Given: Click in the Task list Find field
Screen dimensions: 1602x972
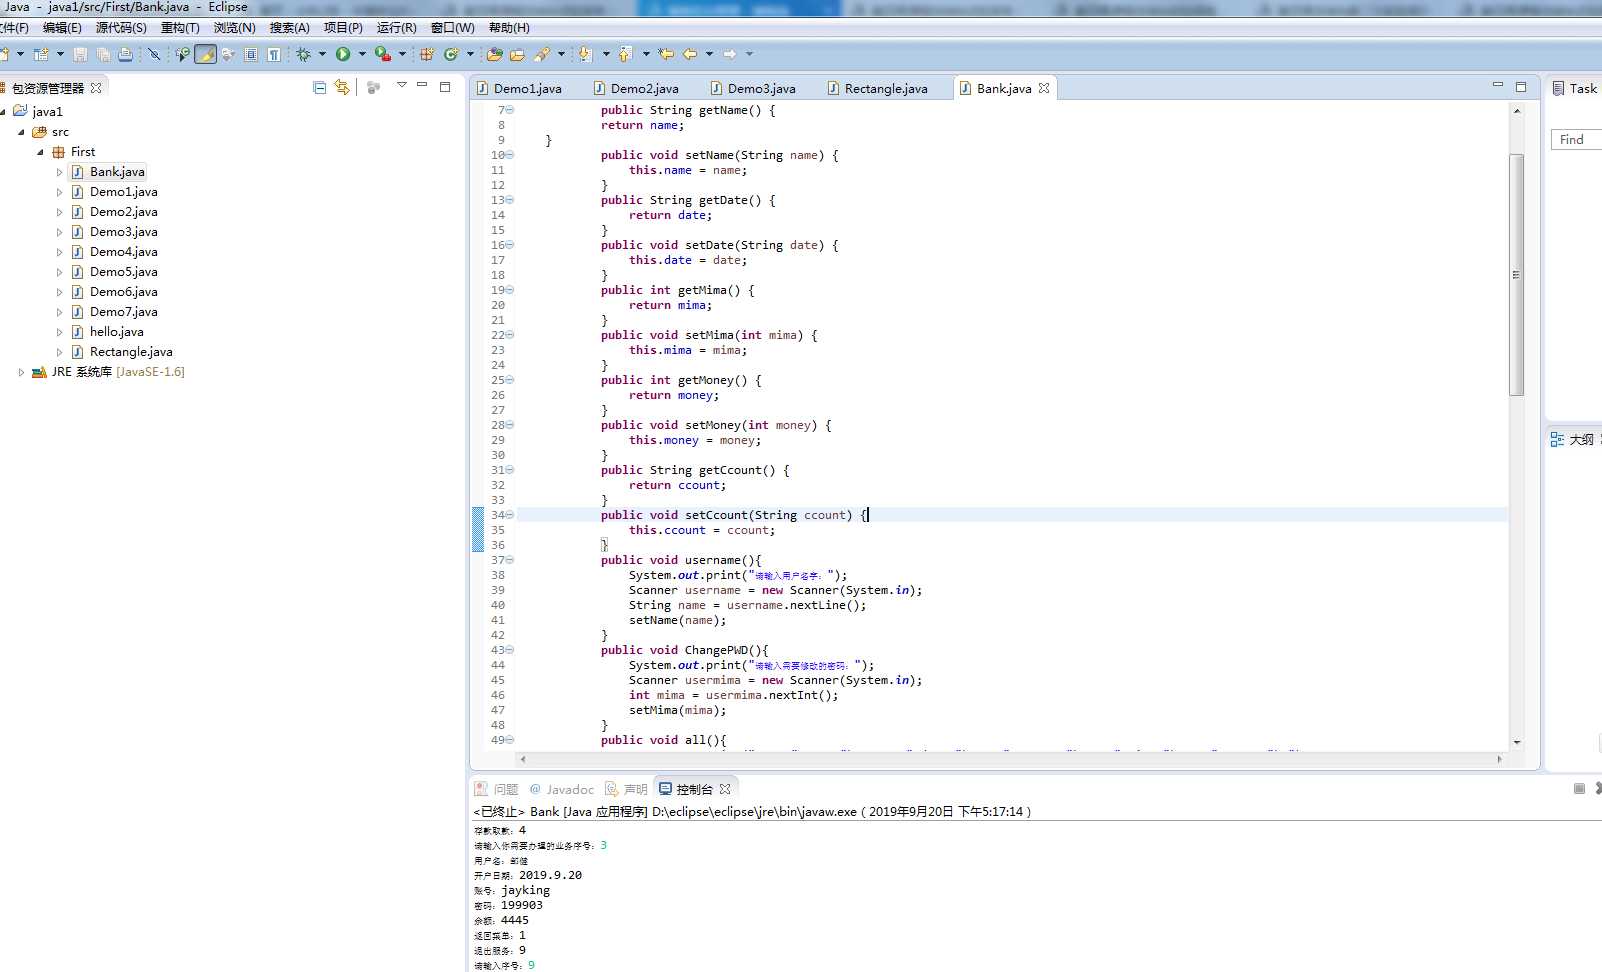Looking at the screenshot, I should (x=1577, y=140).
